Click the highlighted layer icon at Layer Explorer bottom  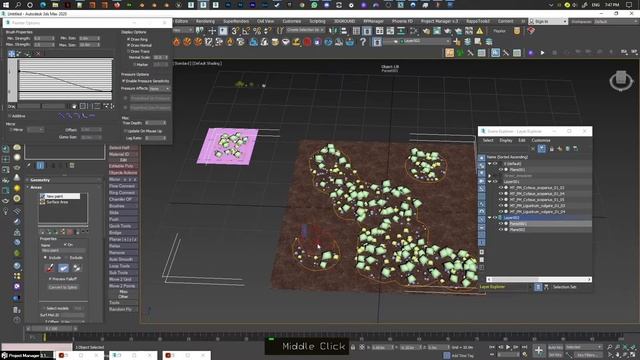(x=538, y=287)
